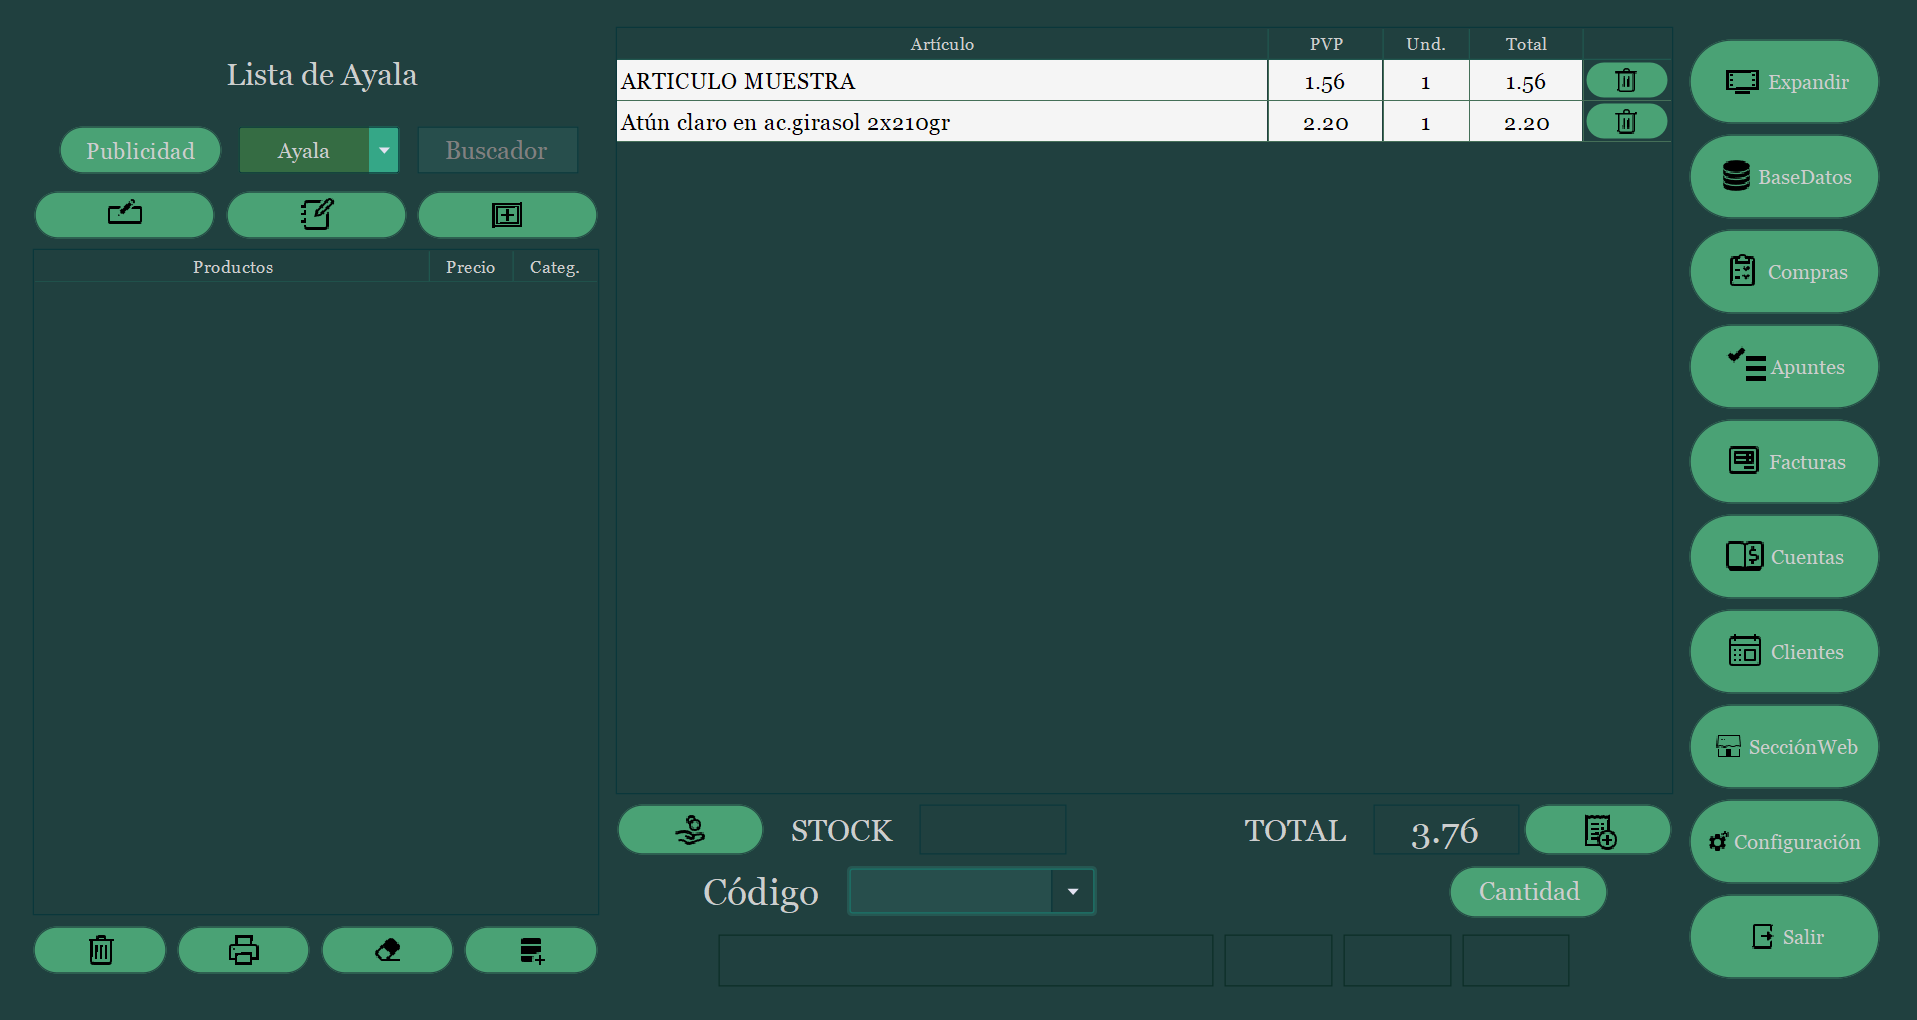Click the Productos column header
Screen dimensions: 1917x1020
point(232,267)
